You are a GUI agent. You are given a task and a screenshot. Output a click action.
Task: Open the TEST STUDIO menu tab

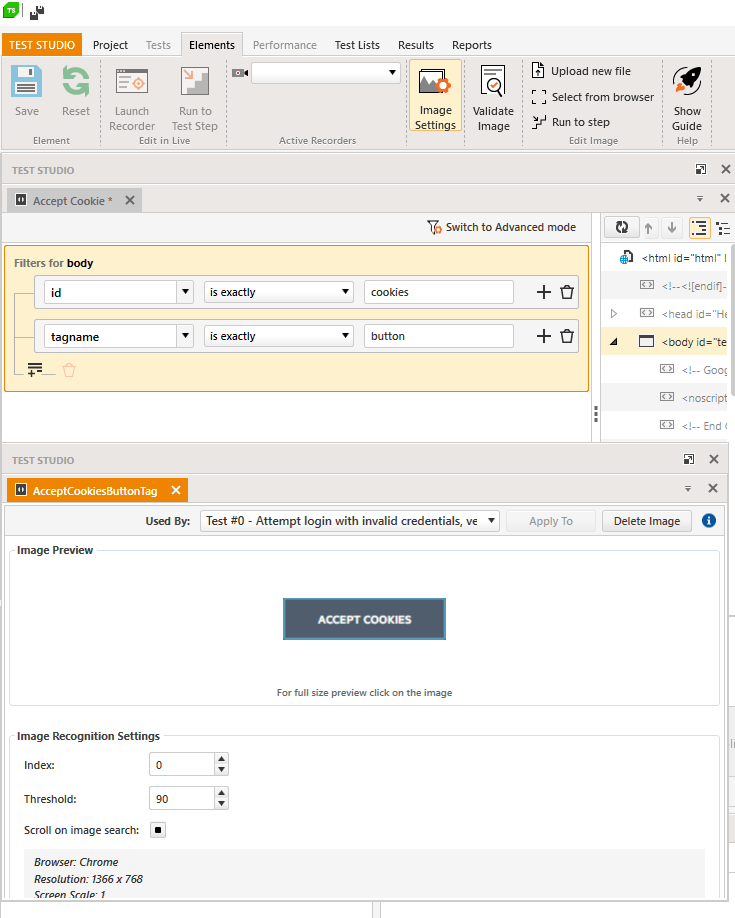42,45
